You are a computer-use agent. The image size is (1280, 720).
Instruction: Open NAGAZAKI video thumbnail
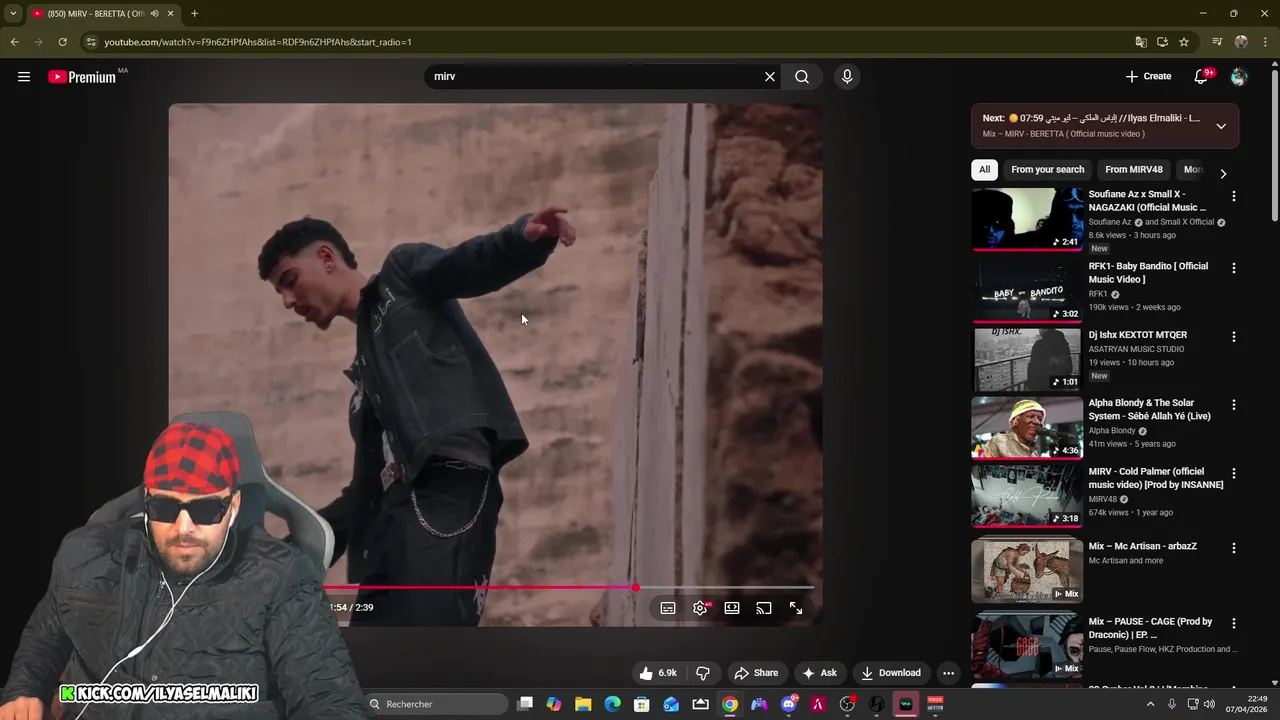(1027, 219)
